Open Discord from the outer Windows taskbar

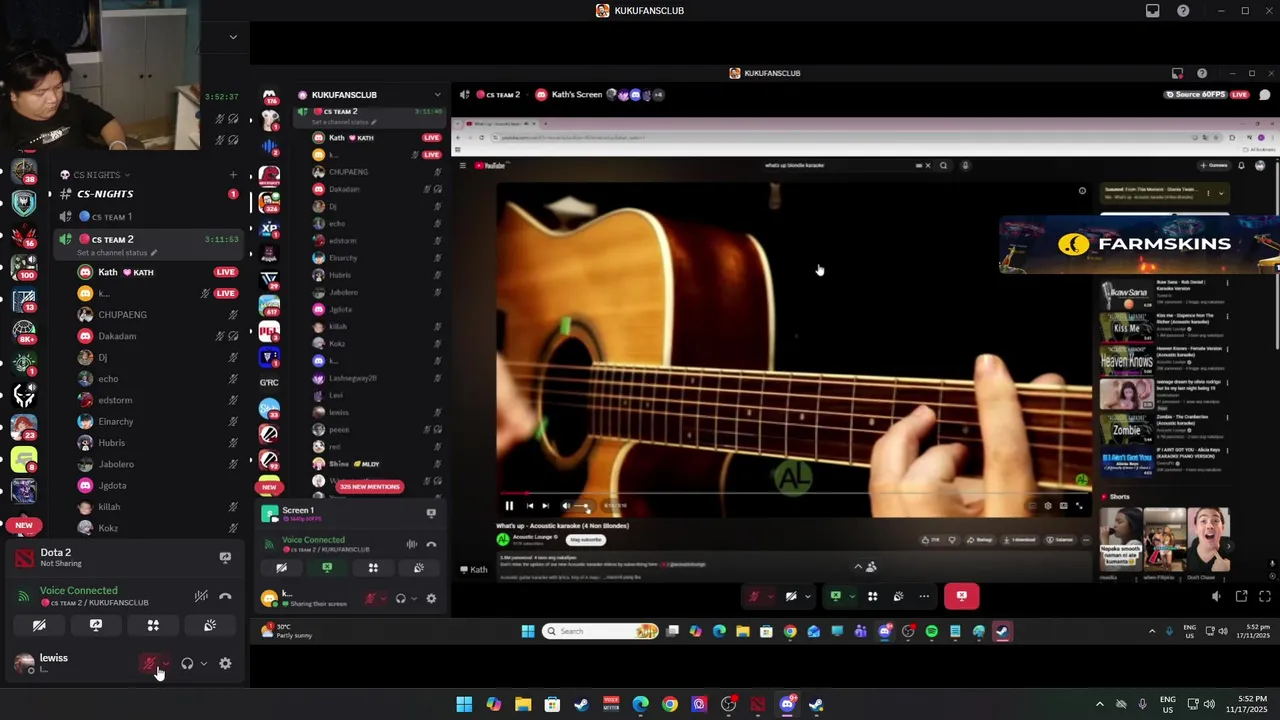[787, 704]
